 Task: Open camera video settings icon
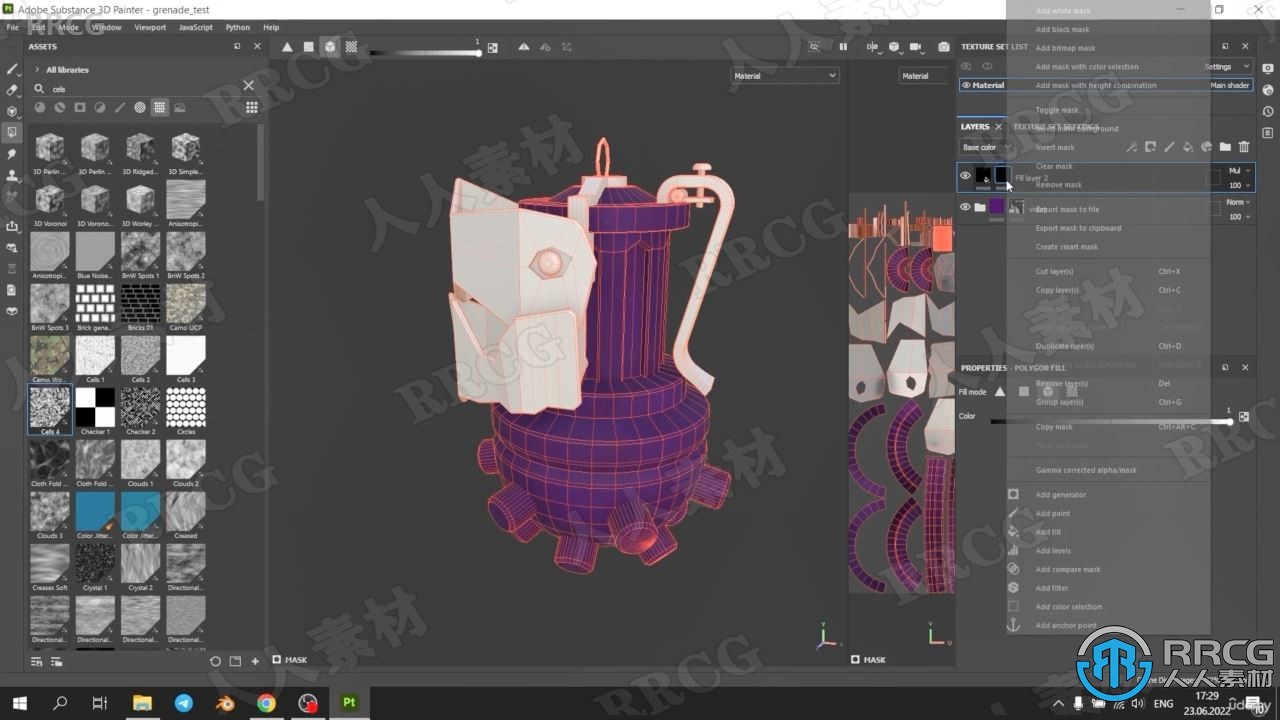[x=917, y=47]
